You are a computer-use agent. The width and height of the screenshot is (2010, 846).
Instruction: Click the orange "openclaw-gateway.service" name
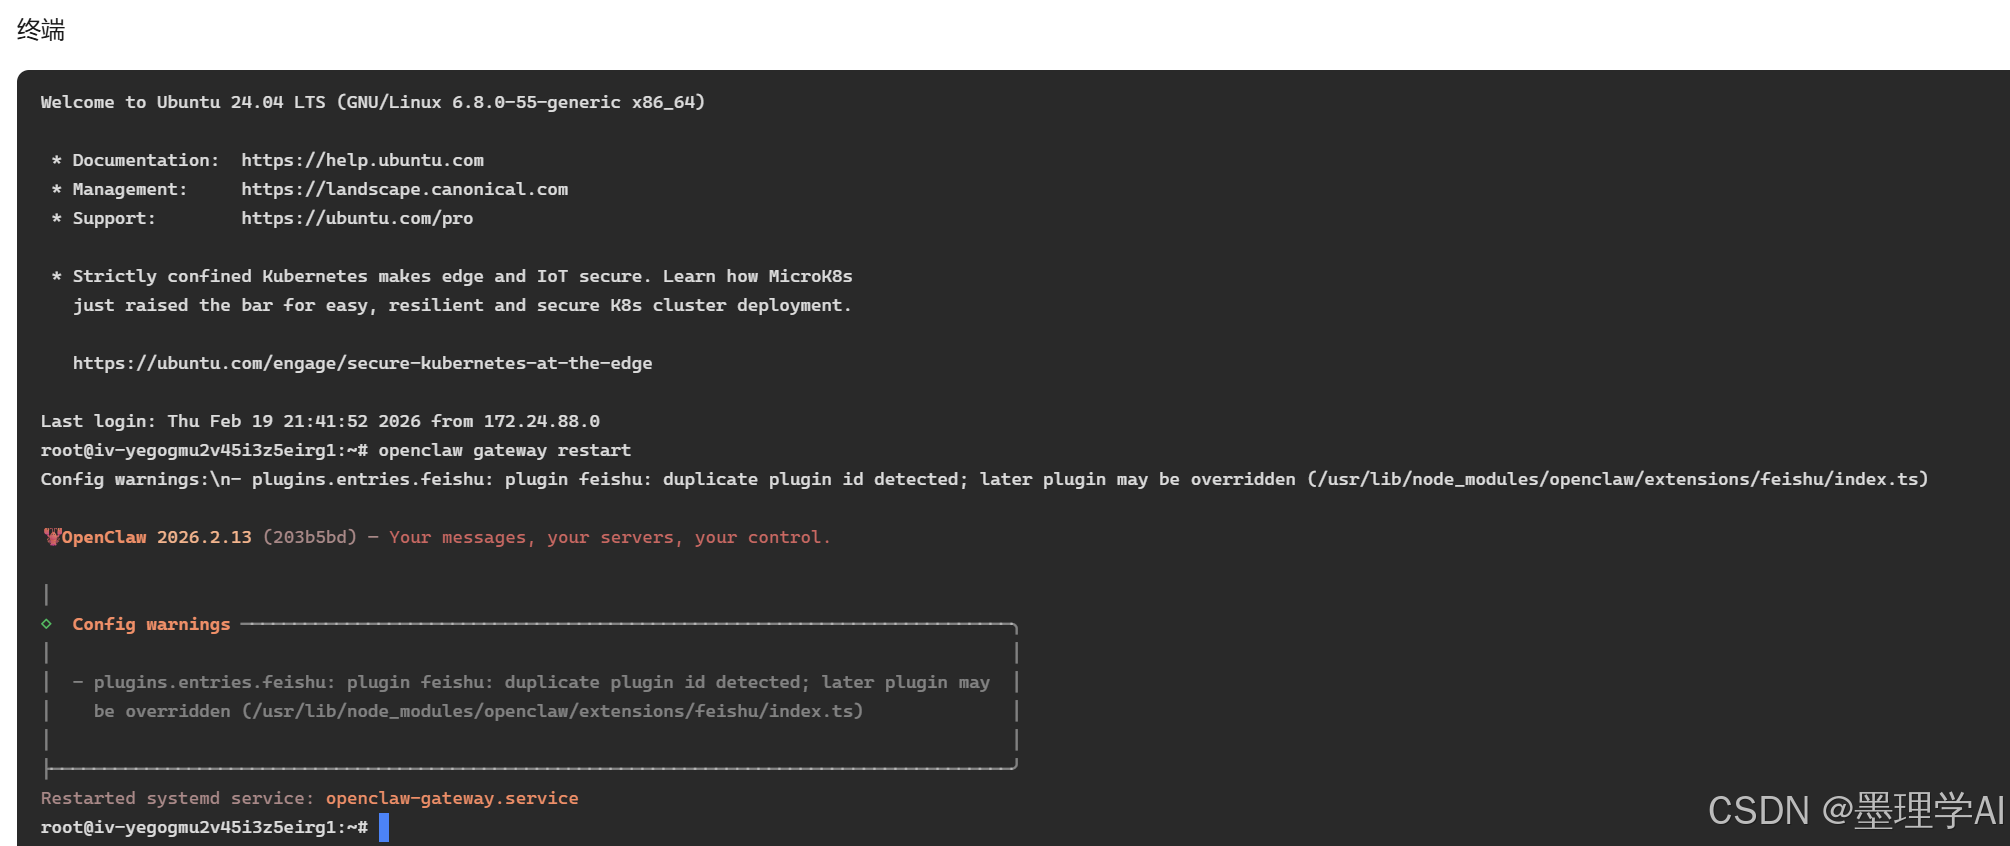coord(452,798)
